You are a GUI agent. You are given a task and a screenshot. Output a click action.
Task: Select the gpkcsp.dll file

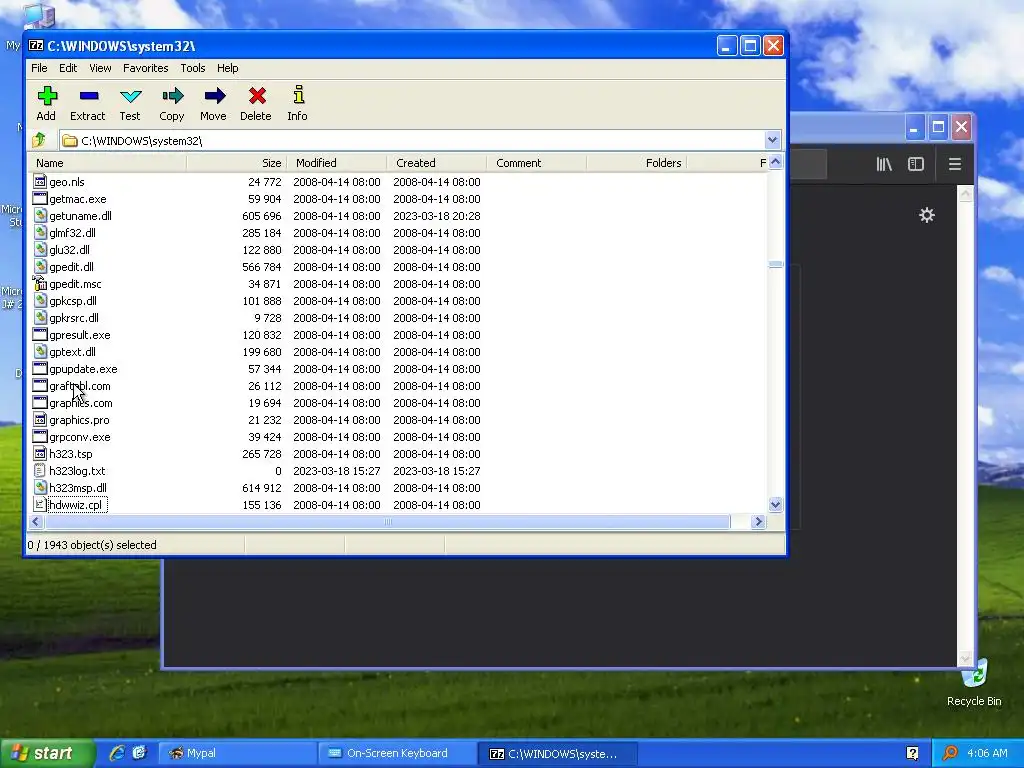tap(72, 300)
